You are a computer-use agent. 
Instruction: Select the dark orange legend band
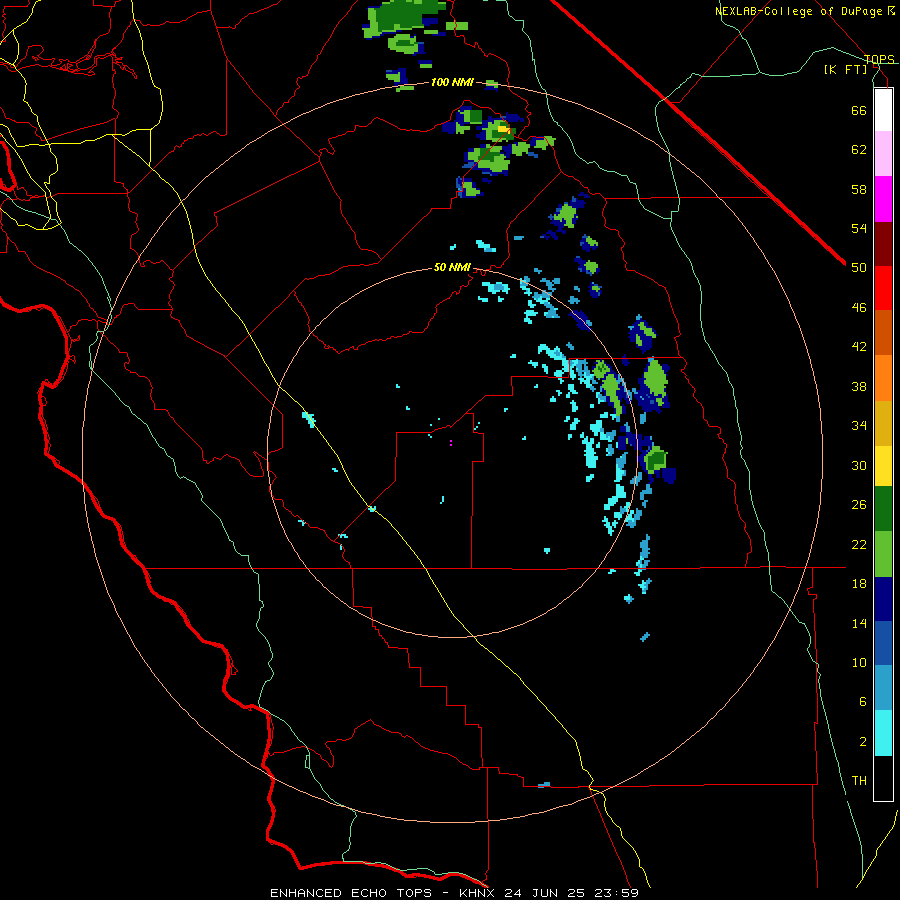click(x=883, y=332)
